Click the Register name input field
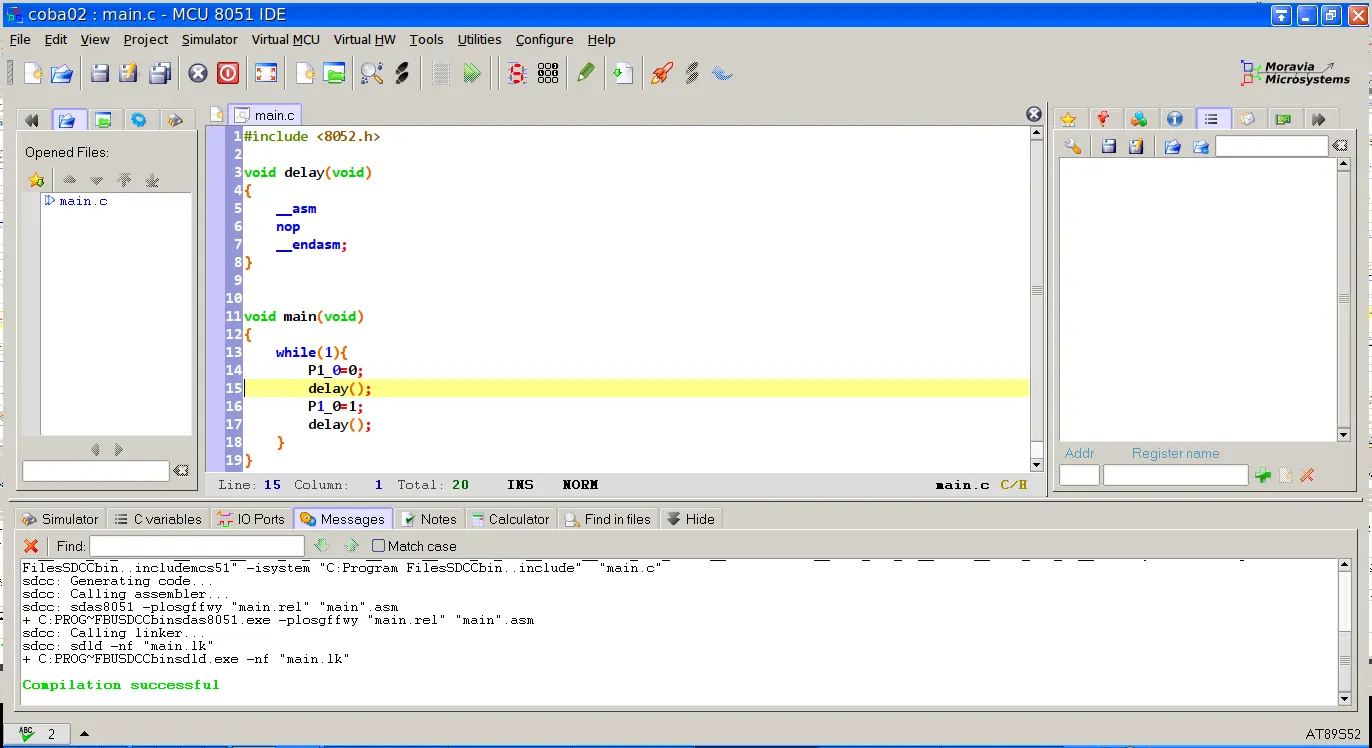Screen dimensions: 1372x748 tap(1176, 476)
